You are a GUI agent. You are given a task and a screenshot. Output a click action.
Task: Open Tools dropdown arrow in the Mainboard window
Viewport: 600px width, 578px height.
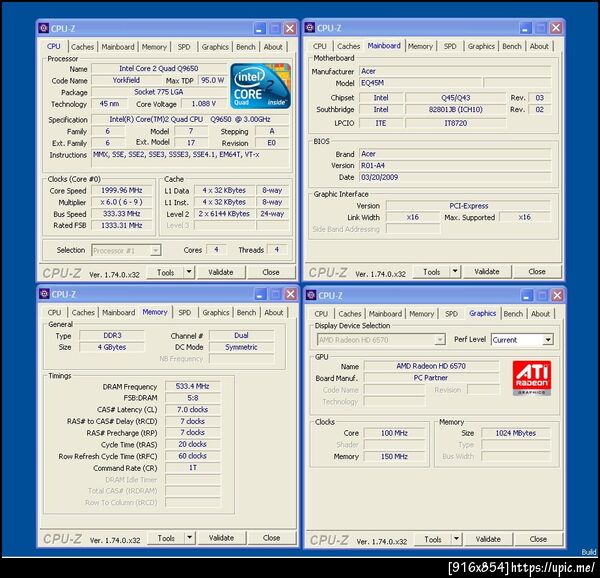click(x=455, y=272)
